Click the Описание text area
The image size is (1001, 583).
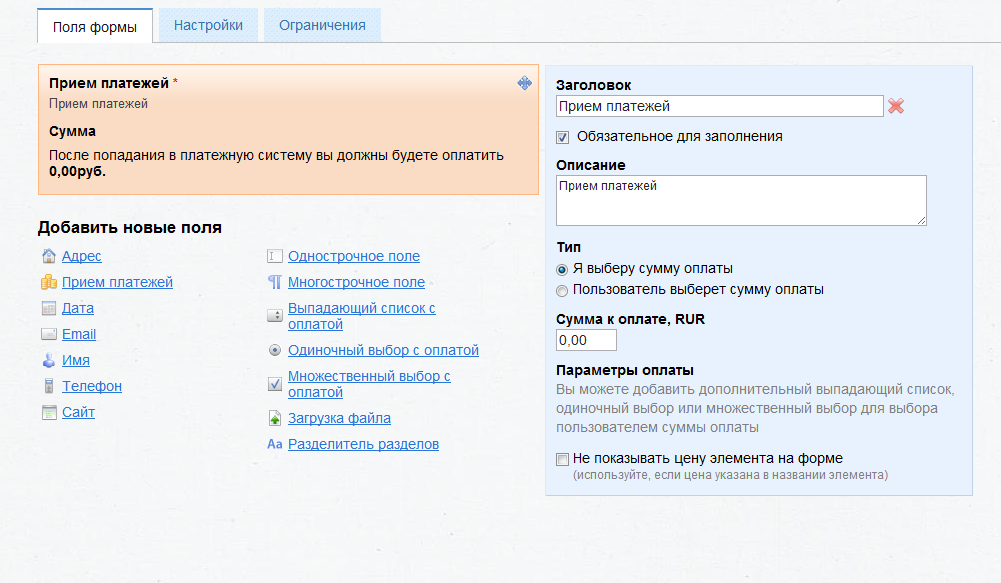click(x=740, y=200)
